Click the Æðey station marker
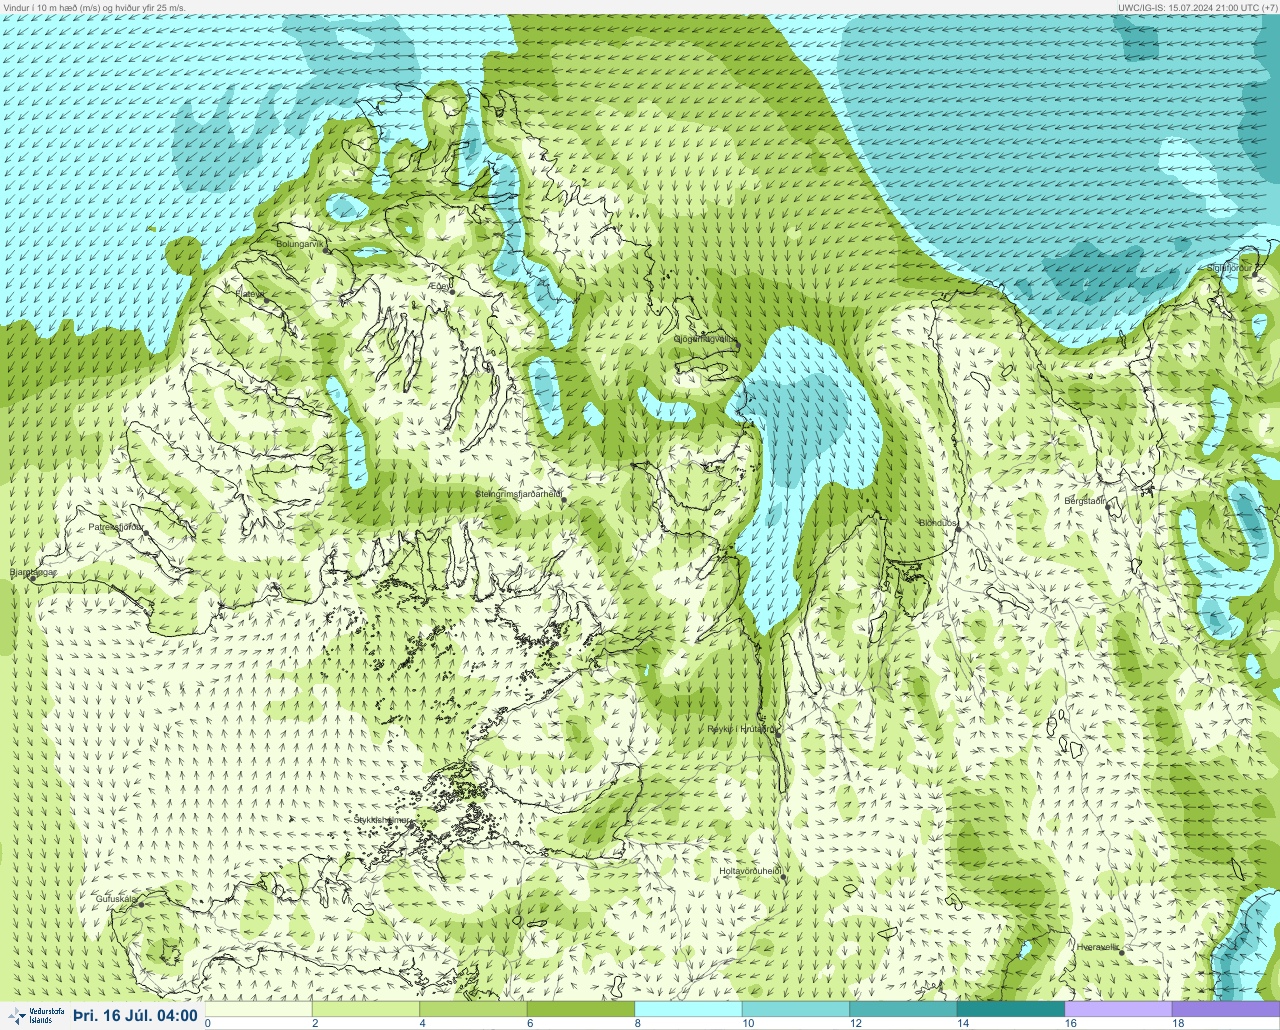 (x=452, y=292)
